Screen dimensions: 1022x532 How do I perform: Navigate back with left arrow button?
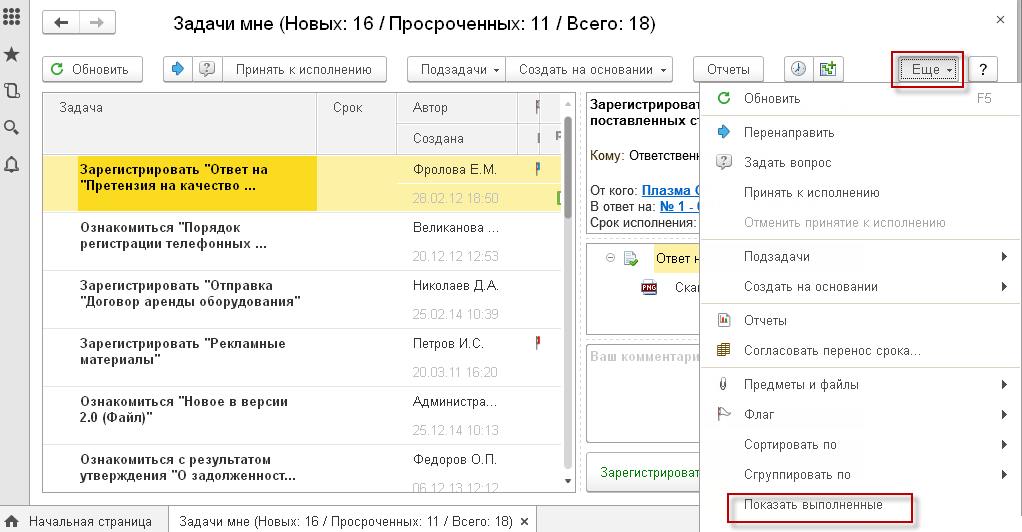(x=62, y=22)
